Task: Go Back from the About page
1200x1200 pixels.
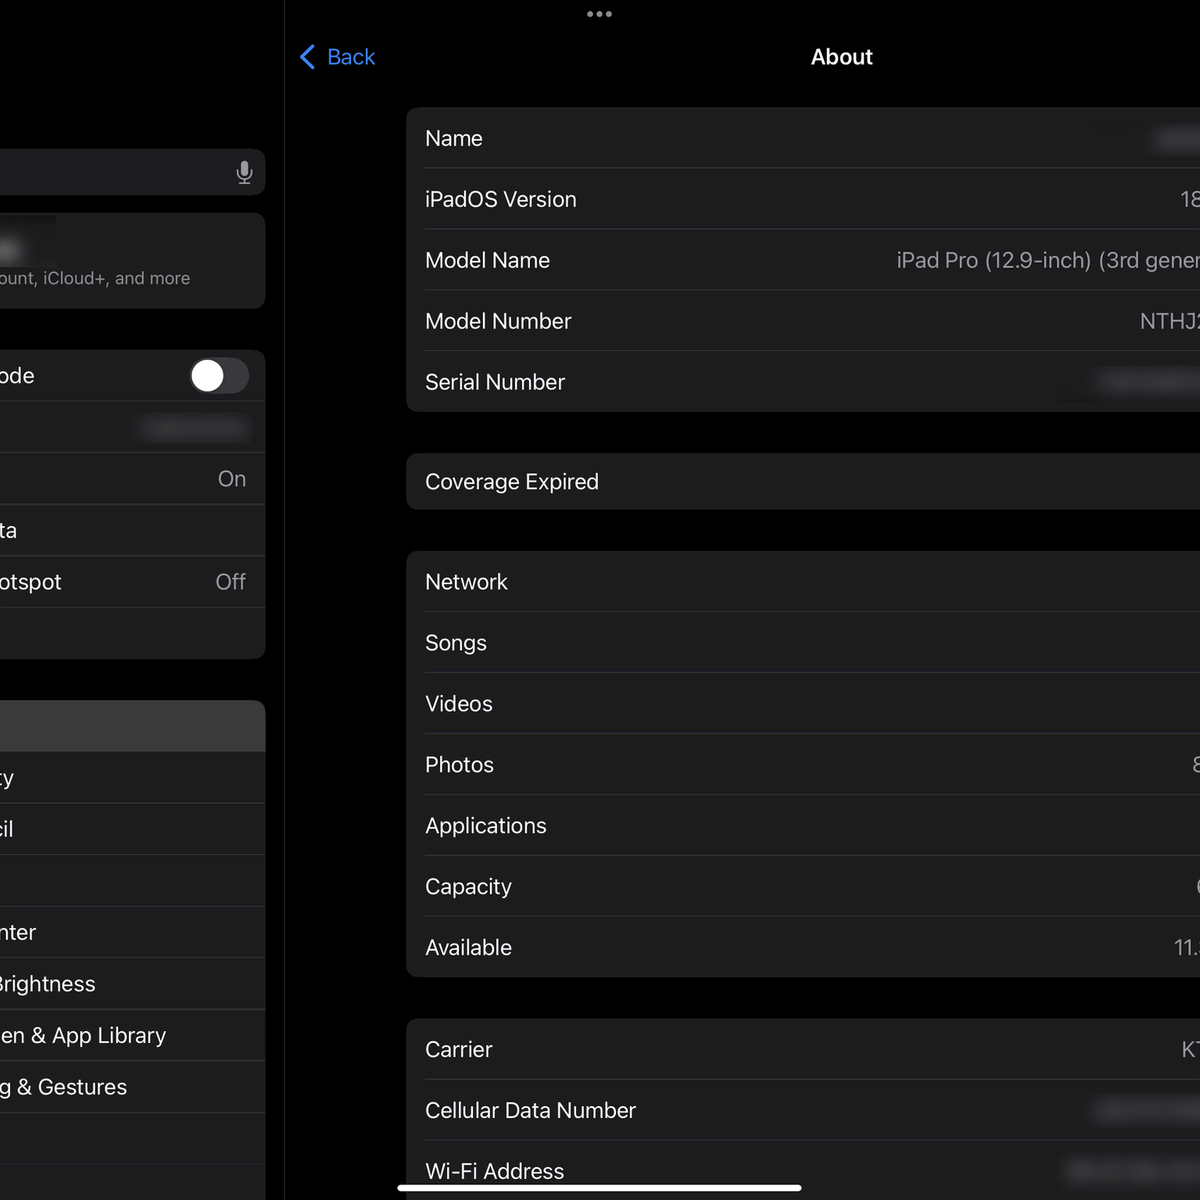Action: (x=337, y=57)
